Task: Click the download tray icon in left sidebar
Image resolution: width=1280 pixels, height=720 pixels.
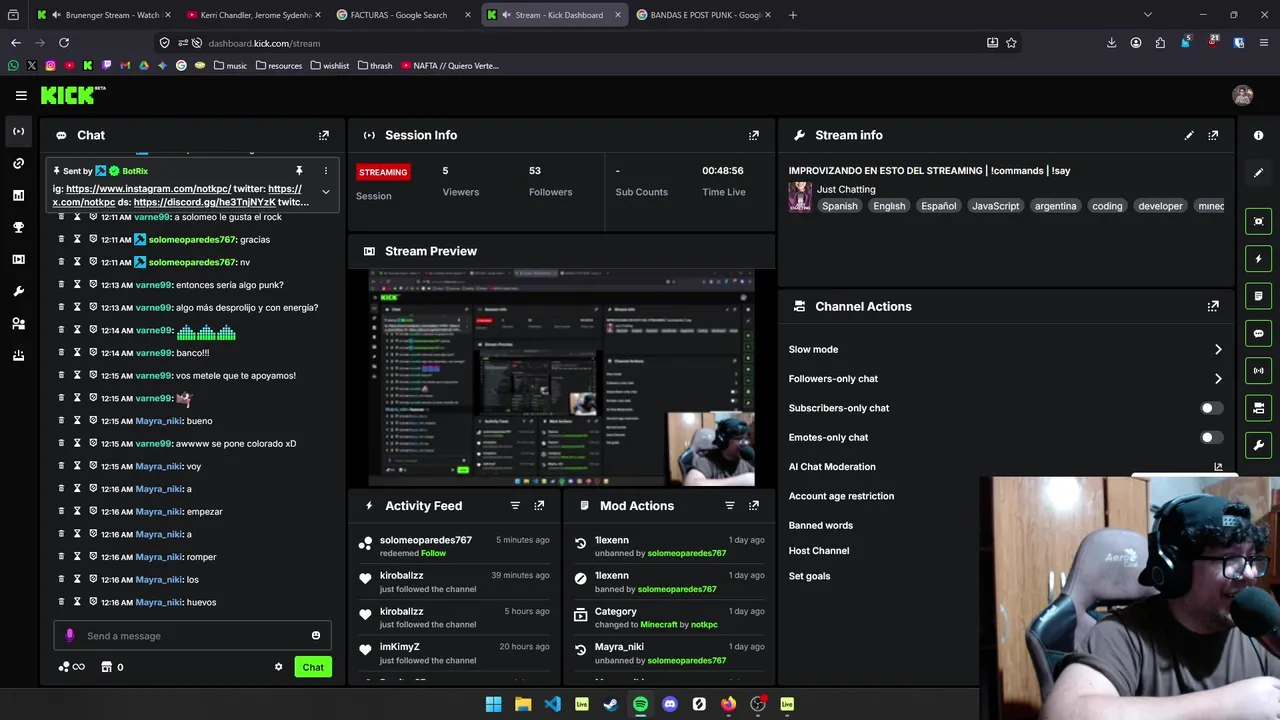Action: (18, 355)
